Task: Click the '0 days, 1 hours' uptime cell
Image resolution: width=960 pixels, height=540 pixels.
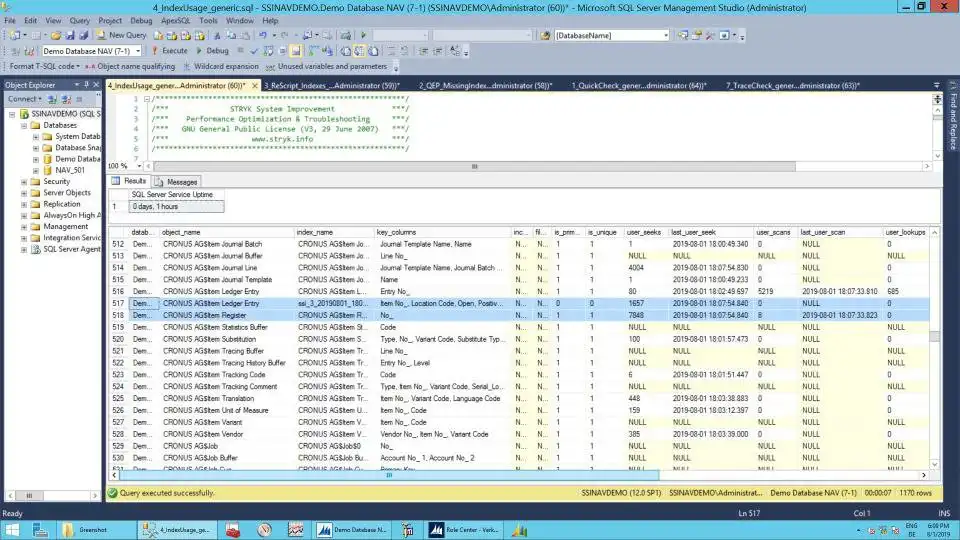Action: pyautogui.click(x=176, y=207)
